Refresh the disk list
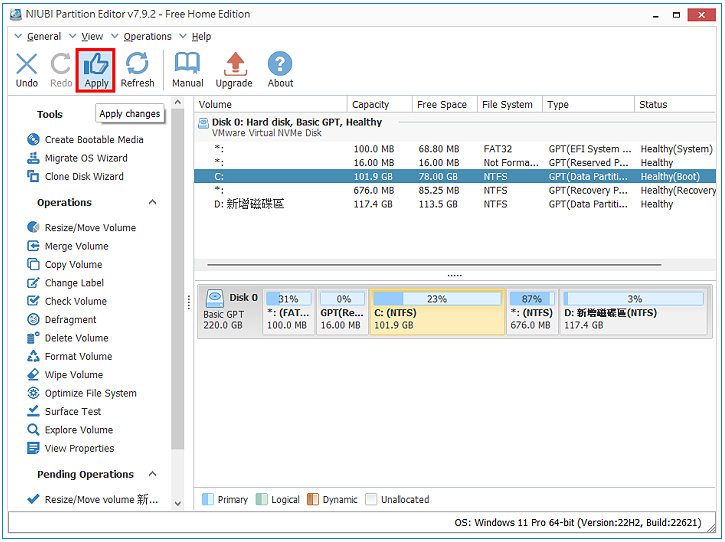Screen dimensions: 725x542 click(137, 69)
